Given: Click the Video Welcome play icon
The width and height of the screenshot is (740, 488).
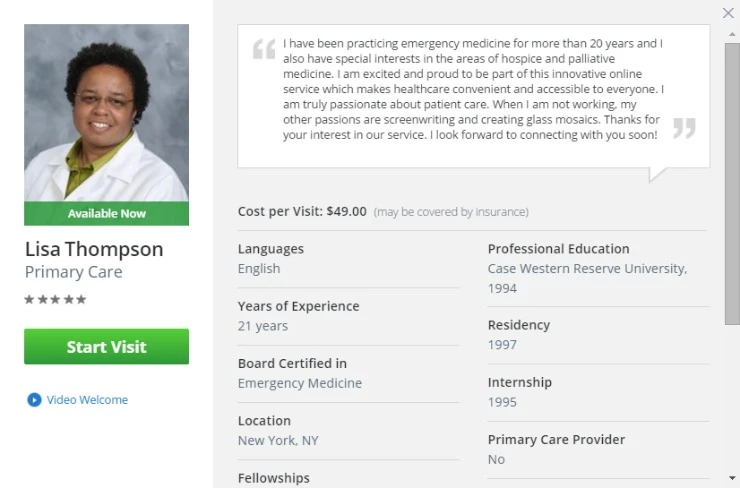Looking at the screenshot, I should 34,400.
